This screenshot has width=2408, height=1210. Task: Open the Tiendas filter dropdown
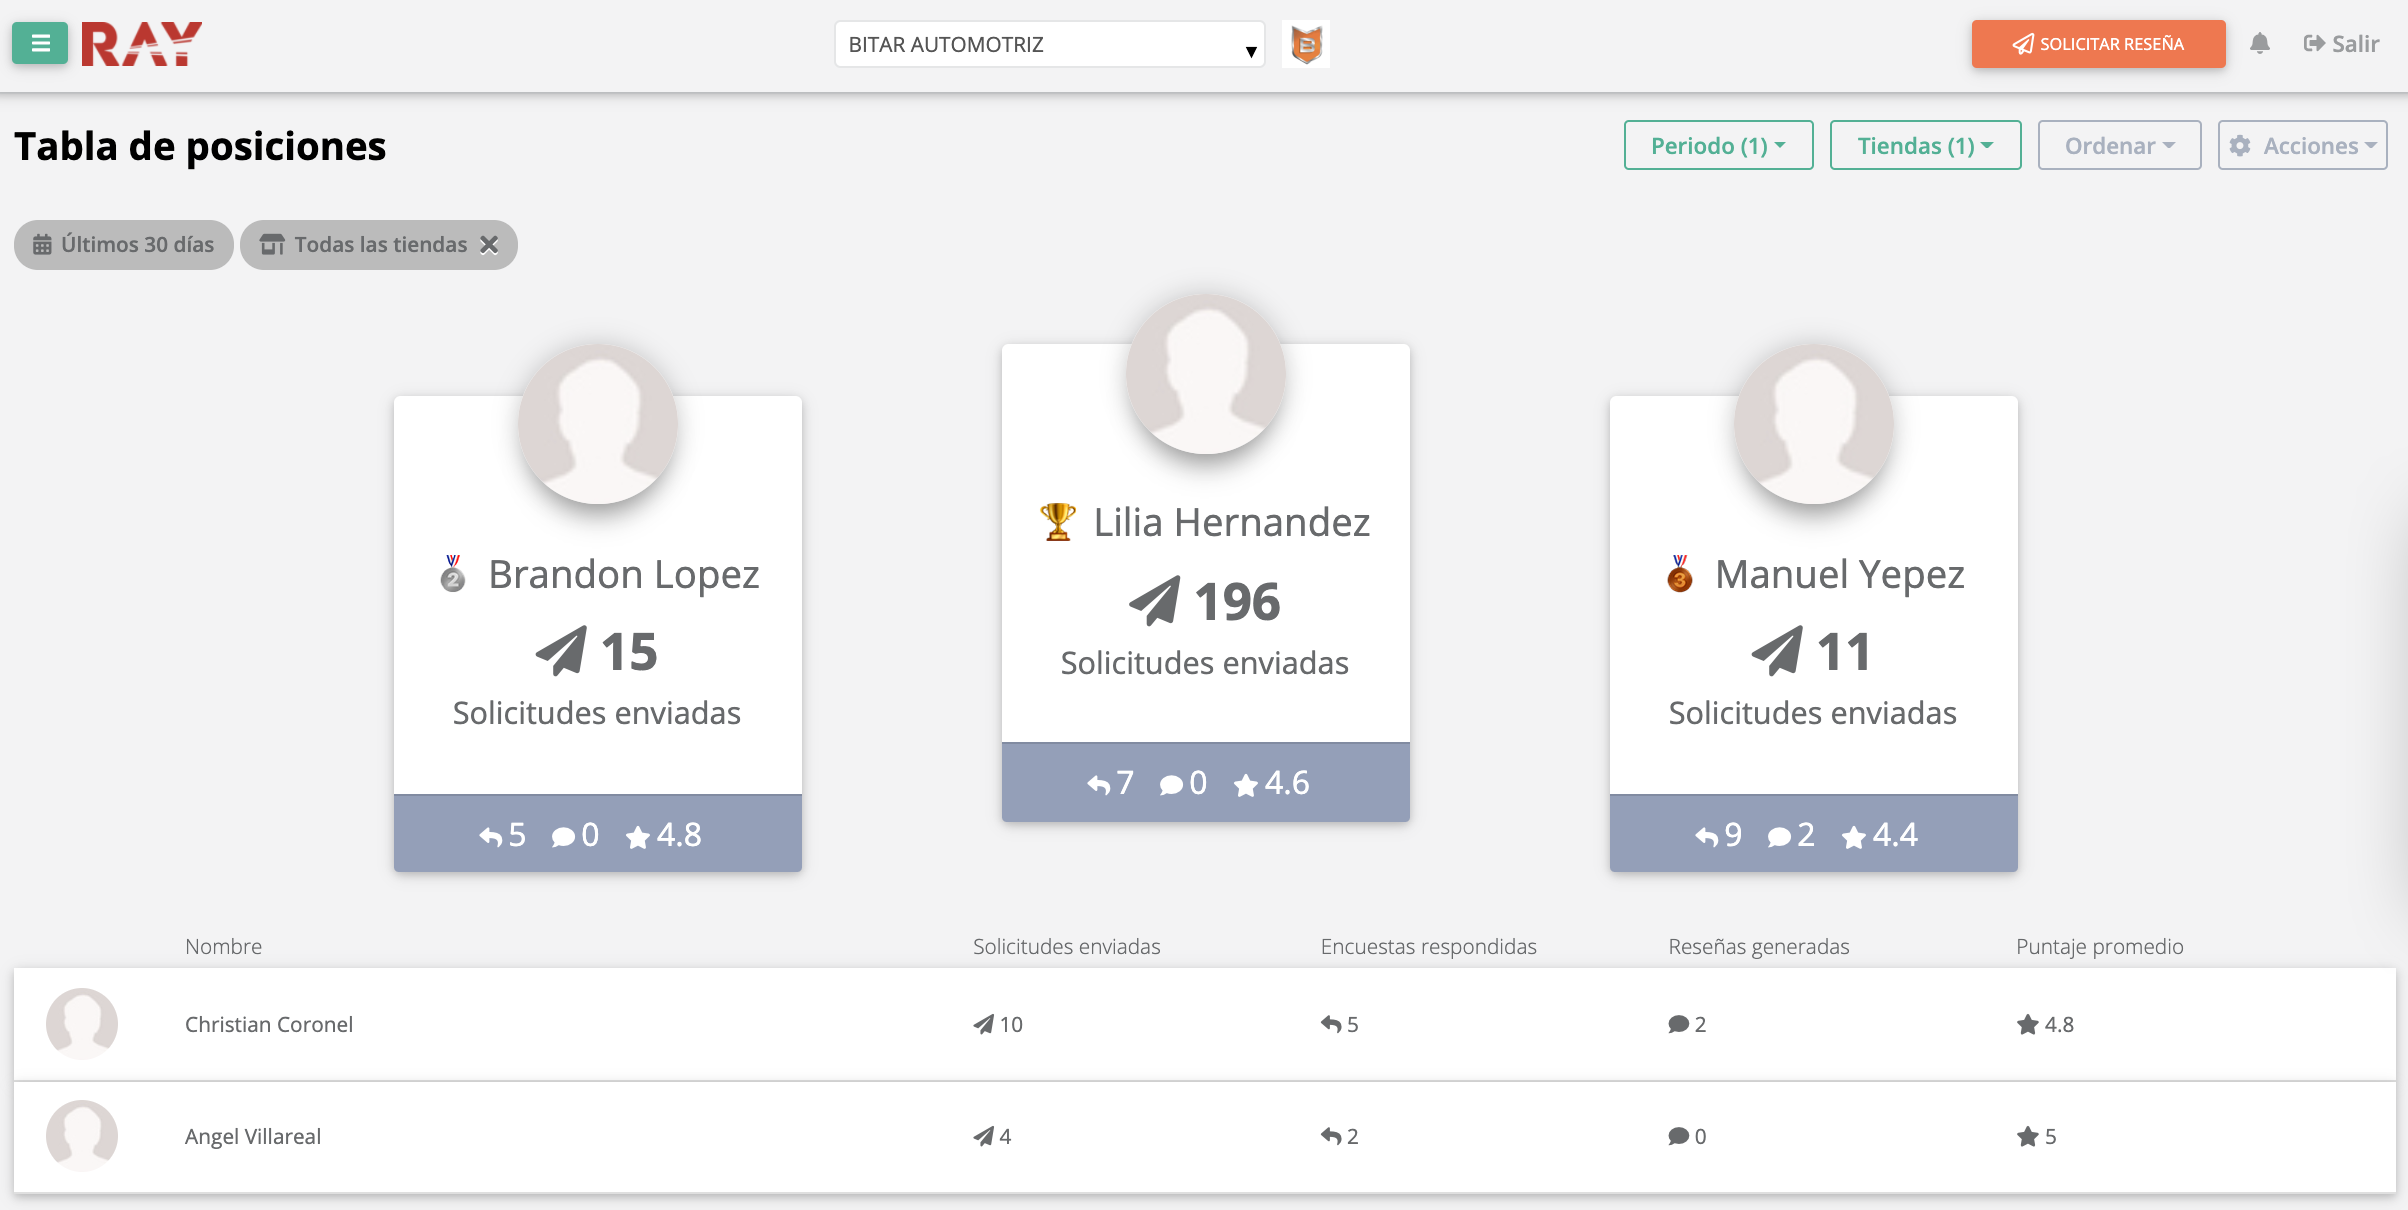coord(1924,145)
